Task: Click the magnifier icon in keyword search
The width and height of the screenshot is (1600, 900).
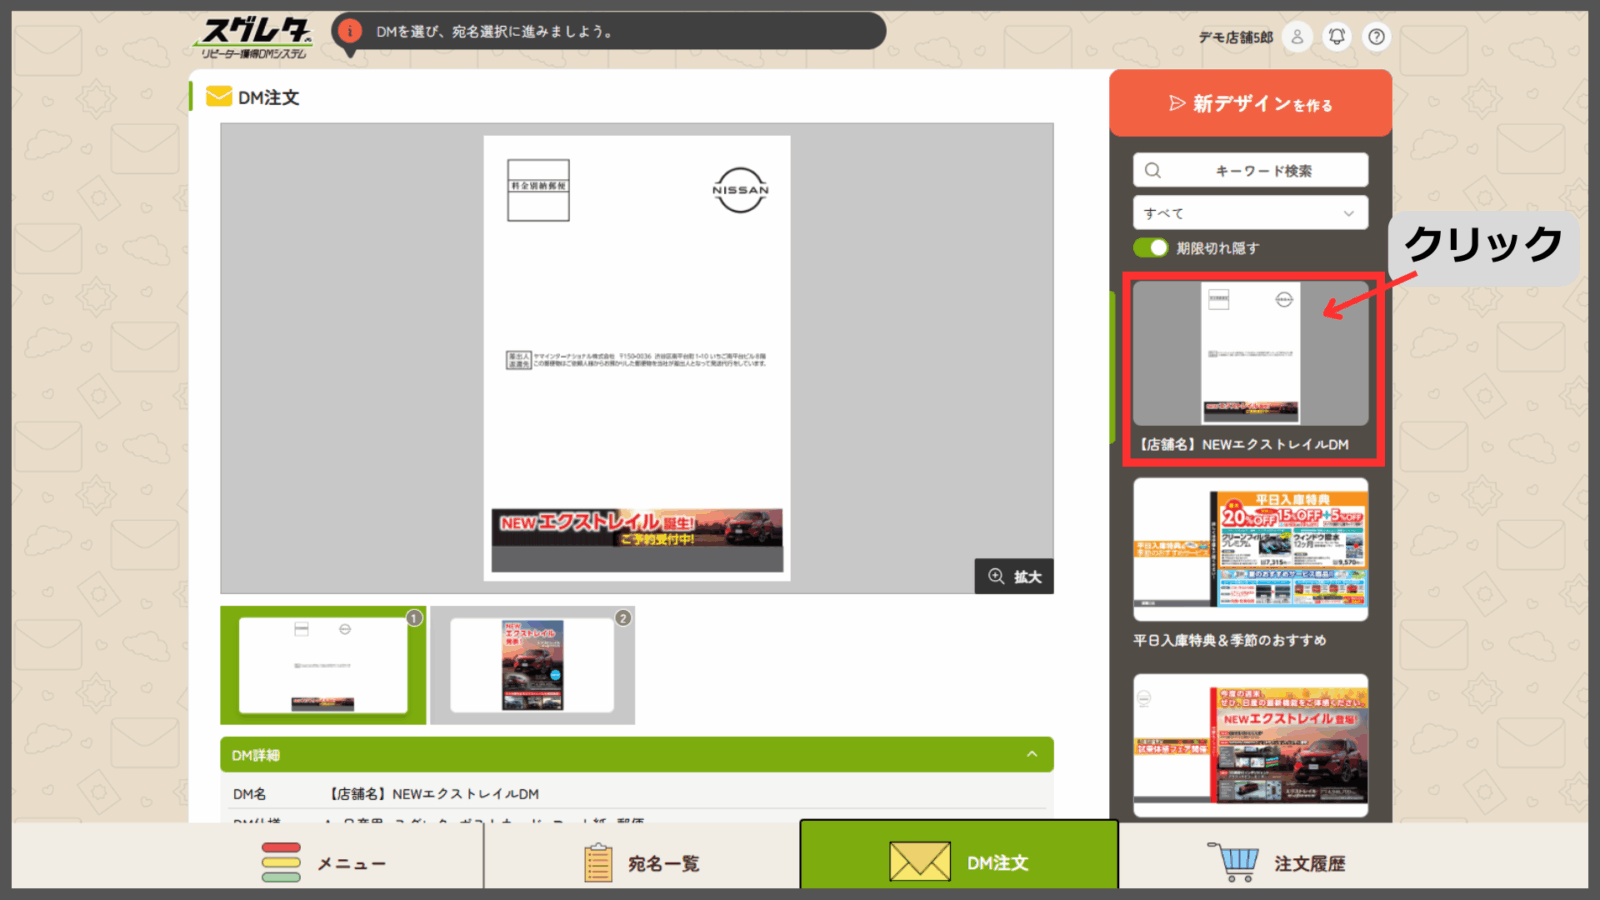Action: pos(1153,171)
